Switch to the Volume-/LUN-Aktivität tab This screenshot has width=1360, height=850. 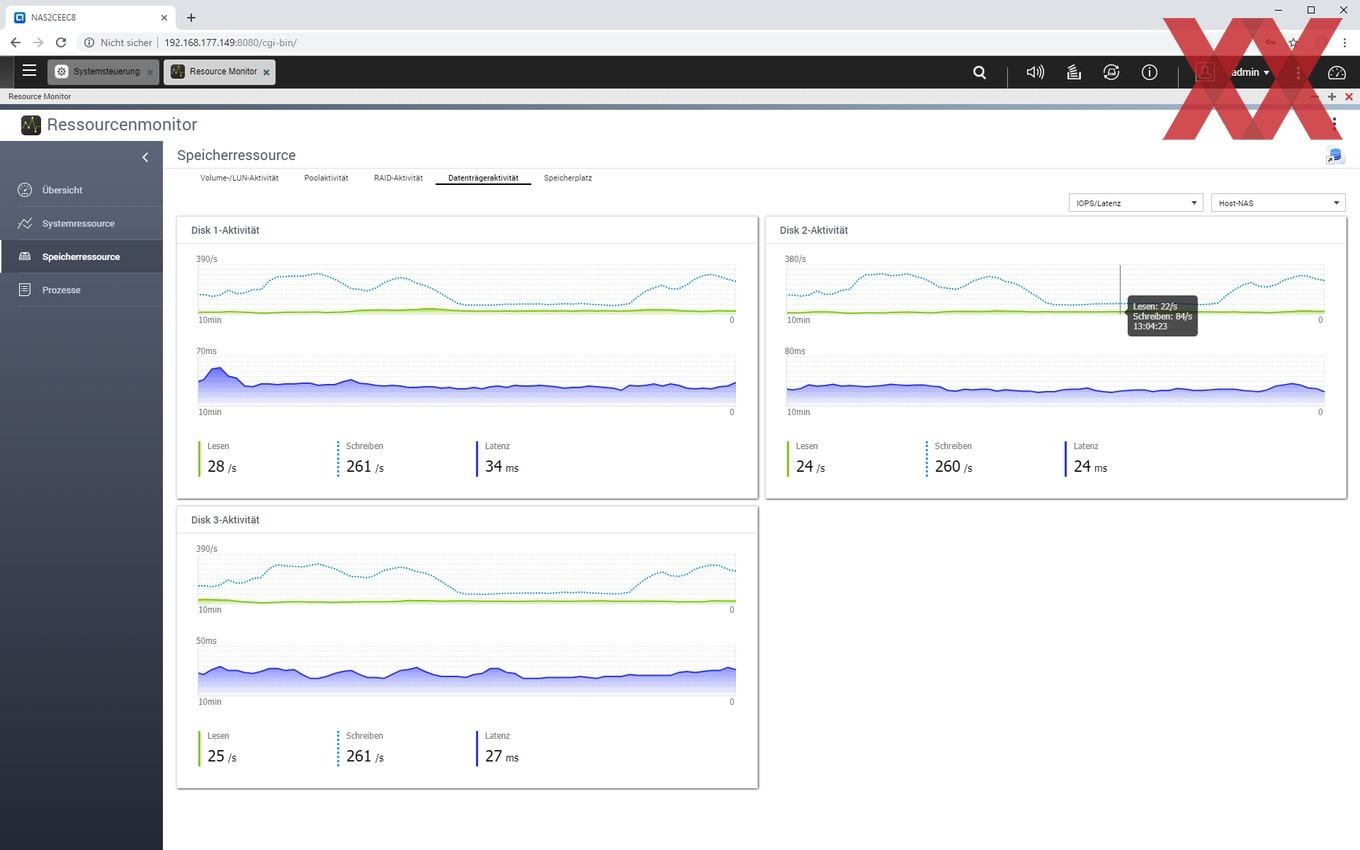(x=239, y=178)
